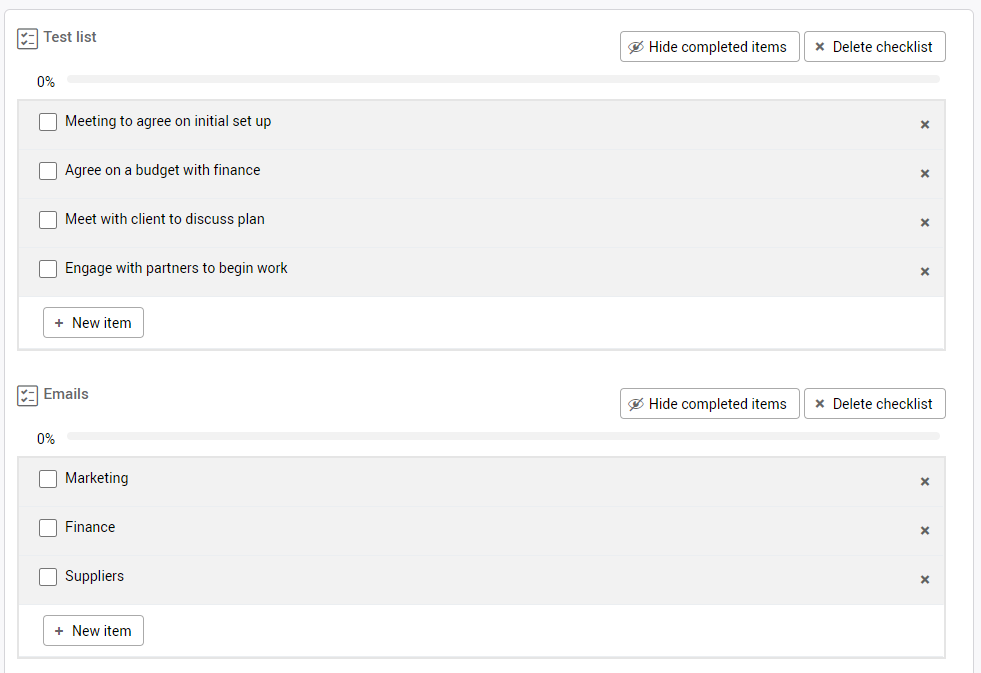
Task: Check the Suppliers checkbox
Action: (48, 577)
